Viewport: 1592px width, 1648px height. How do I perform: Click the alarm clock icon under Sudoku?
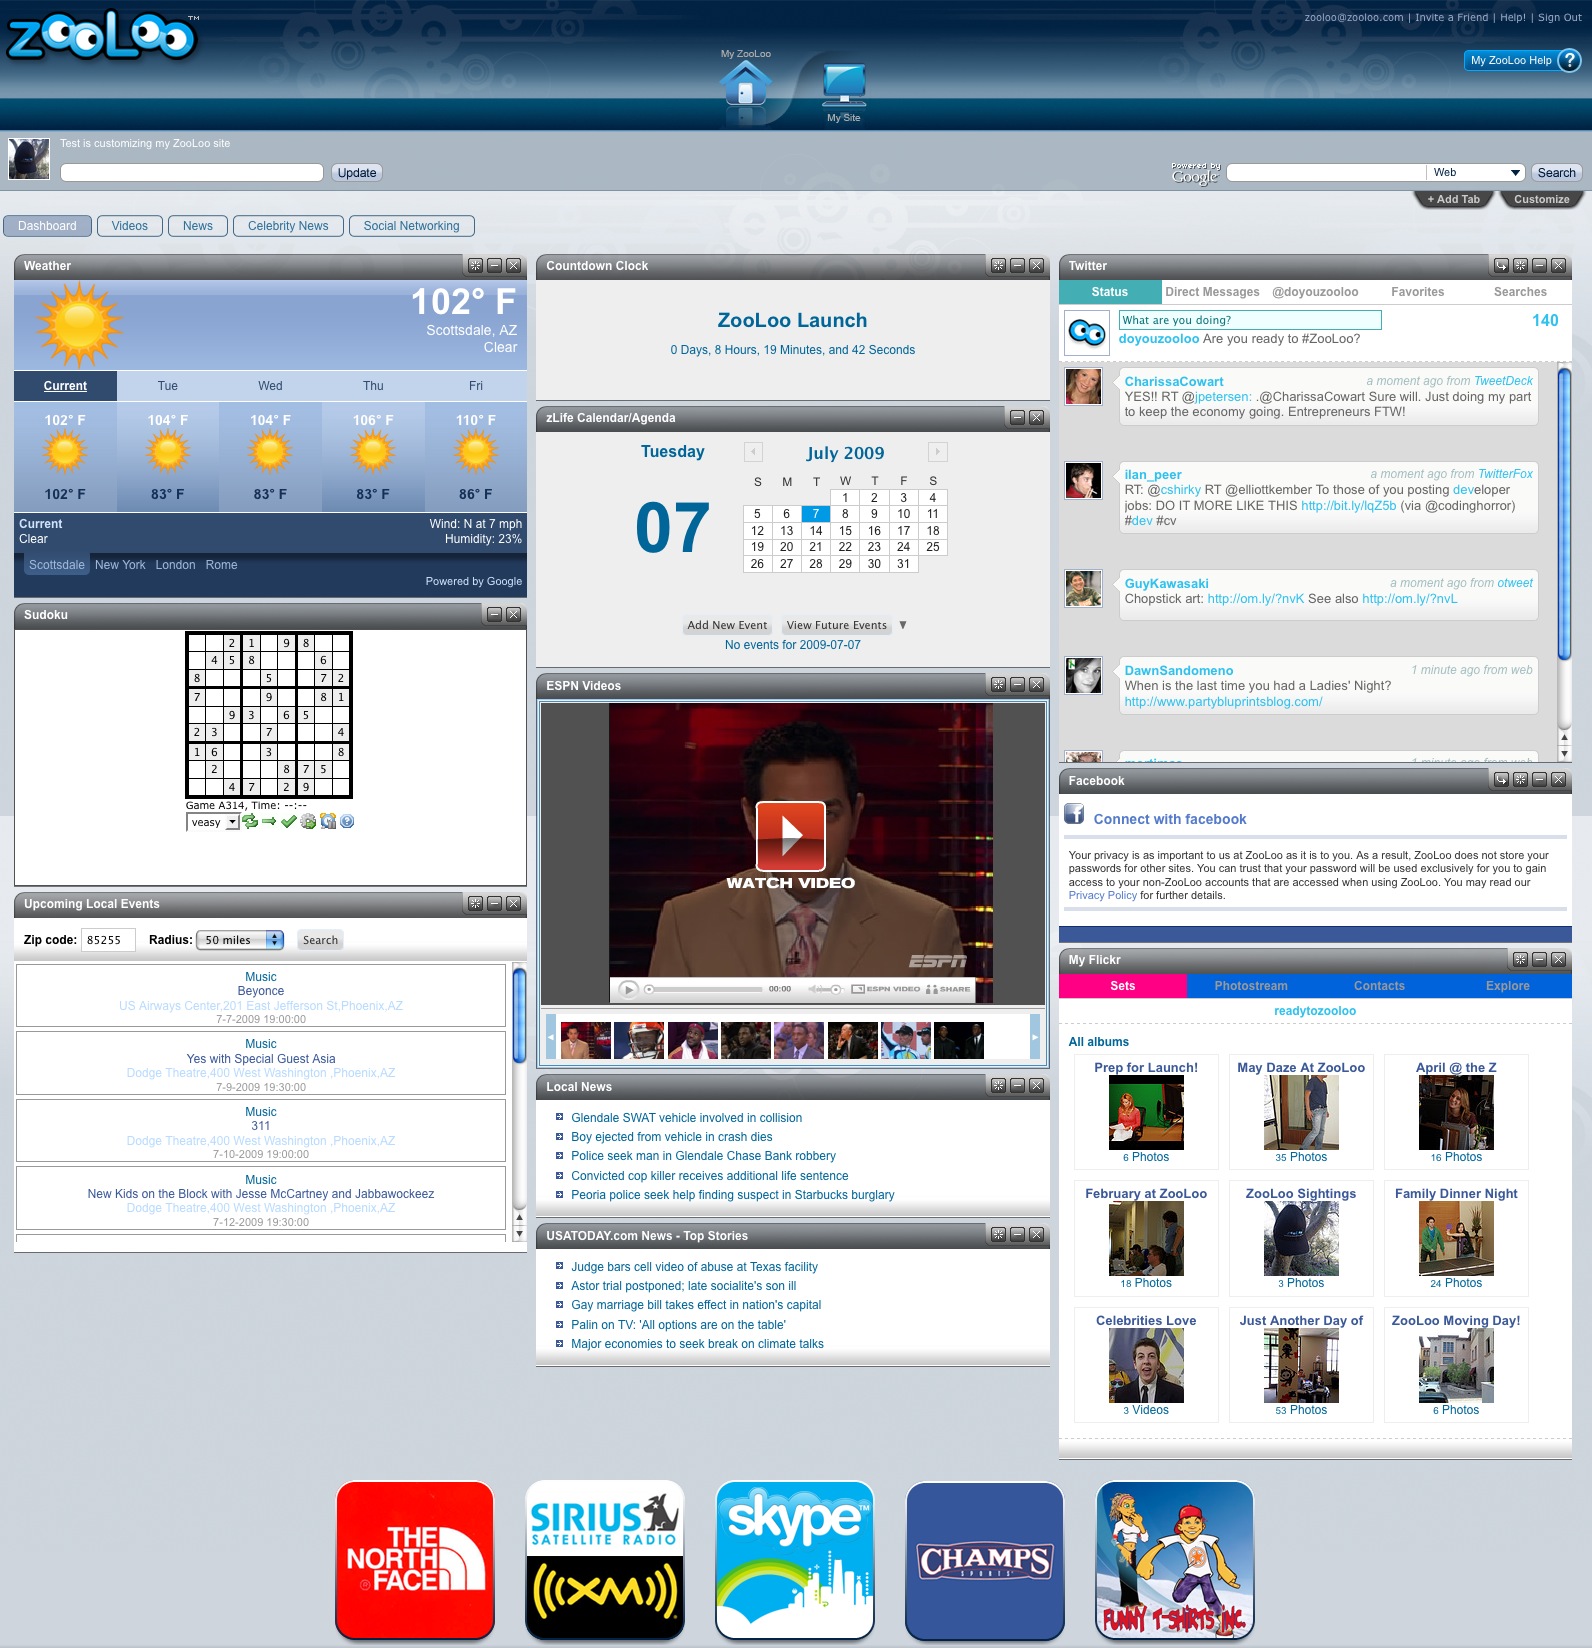pyautogui.click(x=328, y=822)
